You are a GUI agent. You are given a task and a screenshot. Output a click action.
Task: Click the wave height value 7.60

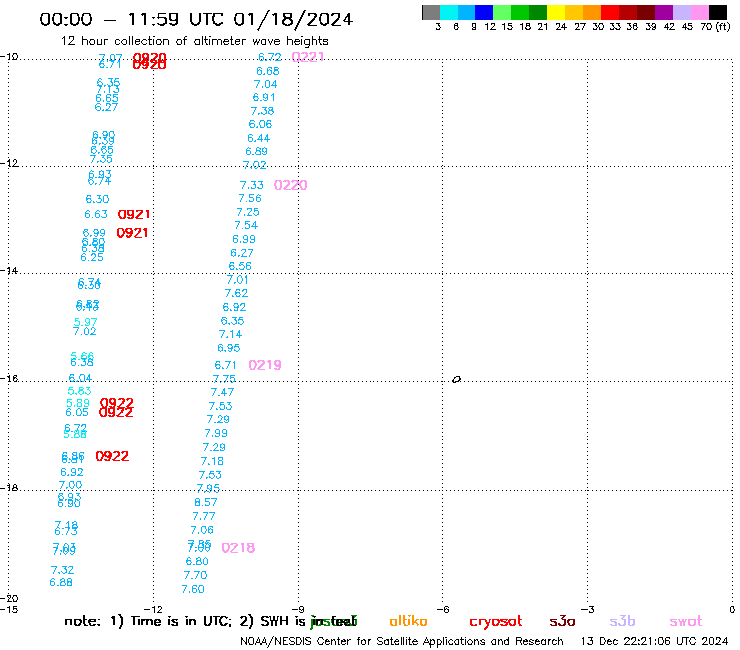coord(193,589)
